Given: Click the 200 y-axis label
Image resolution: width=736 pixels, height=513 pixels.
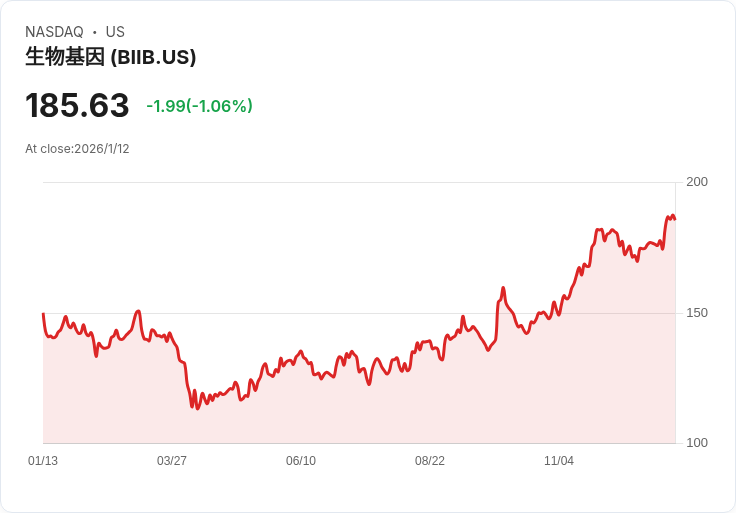Looking at the screenshot, I should tap(697, 182).
